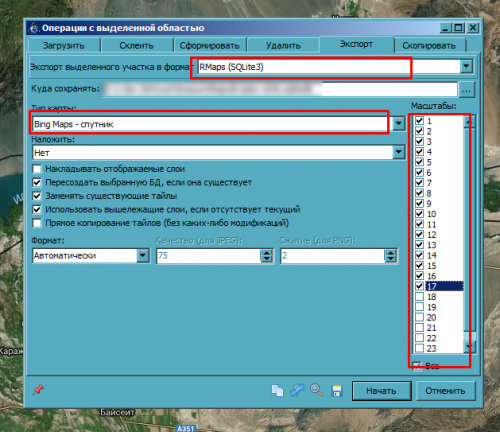Click the magnifier fit-to-selection icon

pyautogui.click(x=316, y=390)
